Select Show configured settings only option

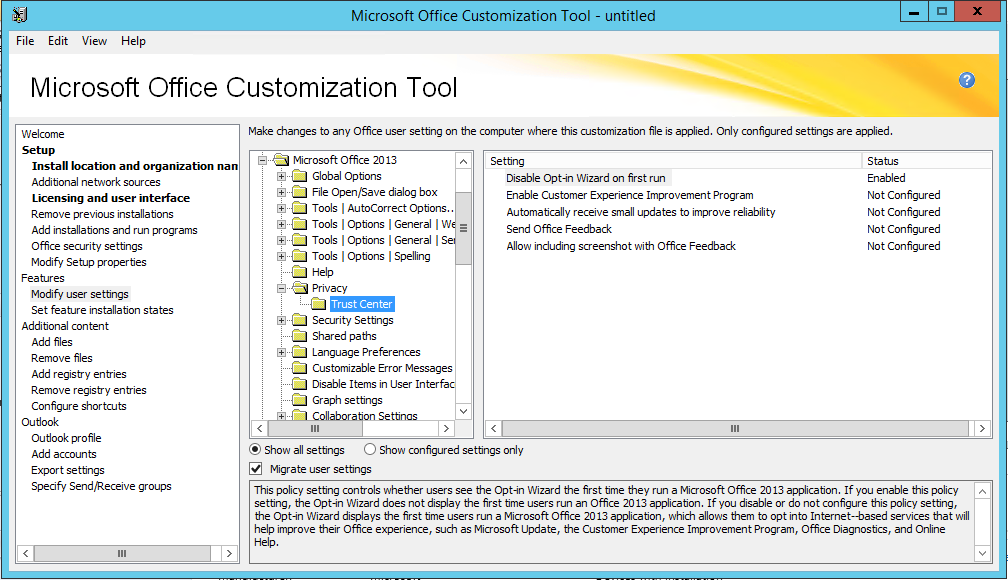click(x=370, y=450)
